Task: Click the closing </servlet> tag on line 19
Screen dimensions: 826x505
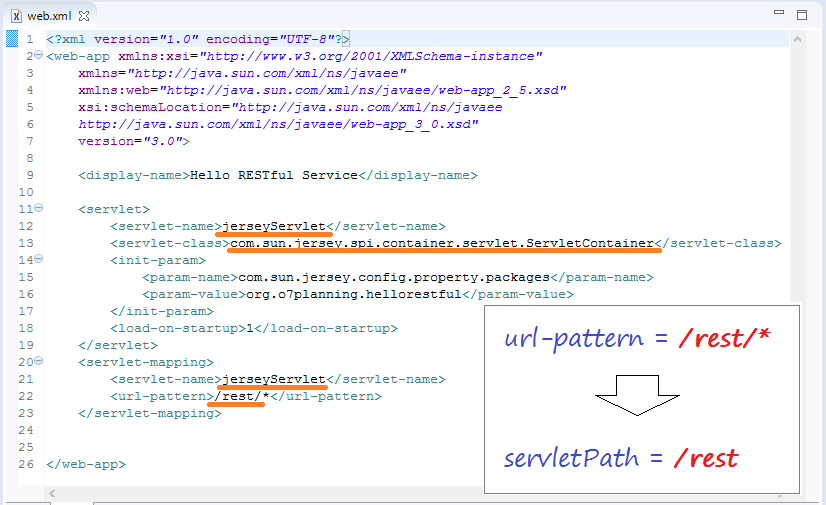Action: [118, 345]
